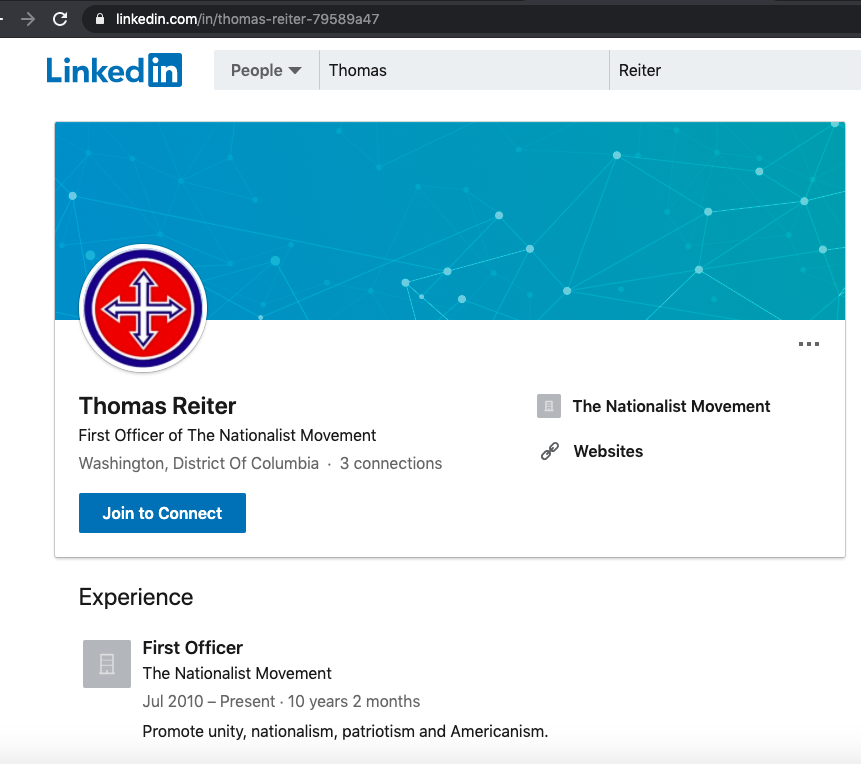
Task: Click the Jul 2010 – Present date range
Action: (209, 701)
